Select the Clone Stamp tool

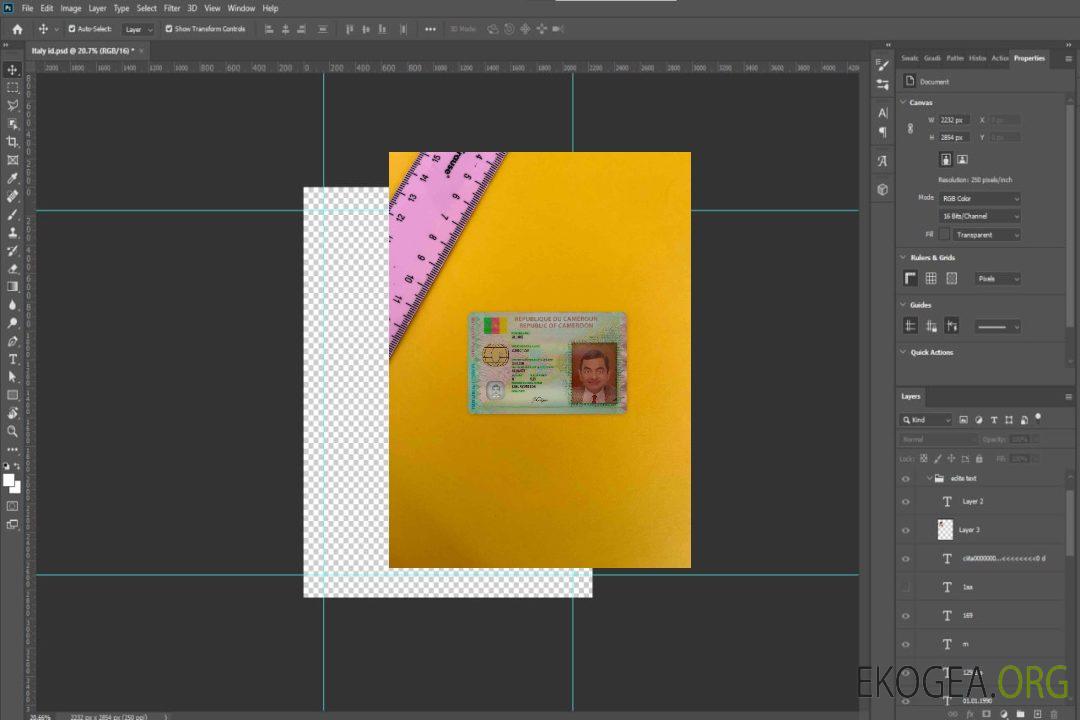(x=12, y=233)
